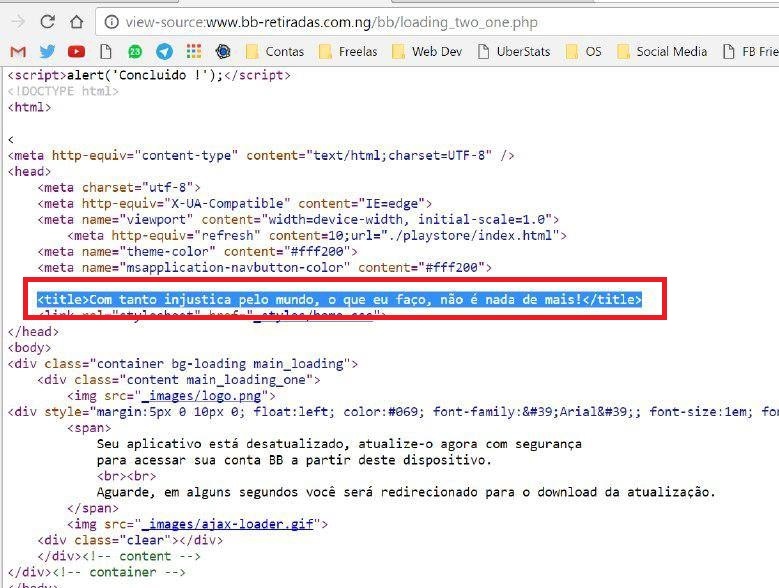Click the div class="container bg-loading" line
This screenshot has height=588, width=779.
182,364
